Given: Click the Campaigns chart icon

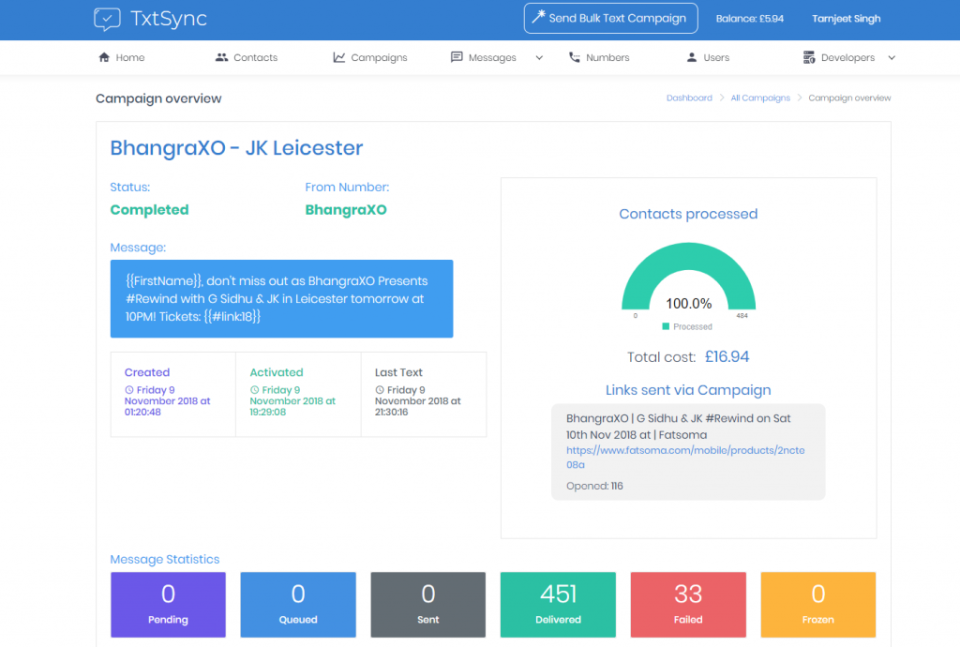Looking at the screenshot, I should [x=339, y=57].
